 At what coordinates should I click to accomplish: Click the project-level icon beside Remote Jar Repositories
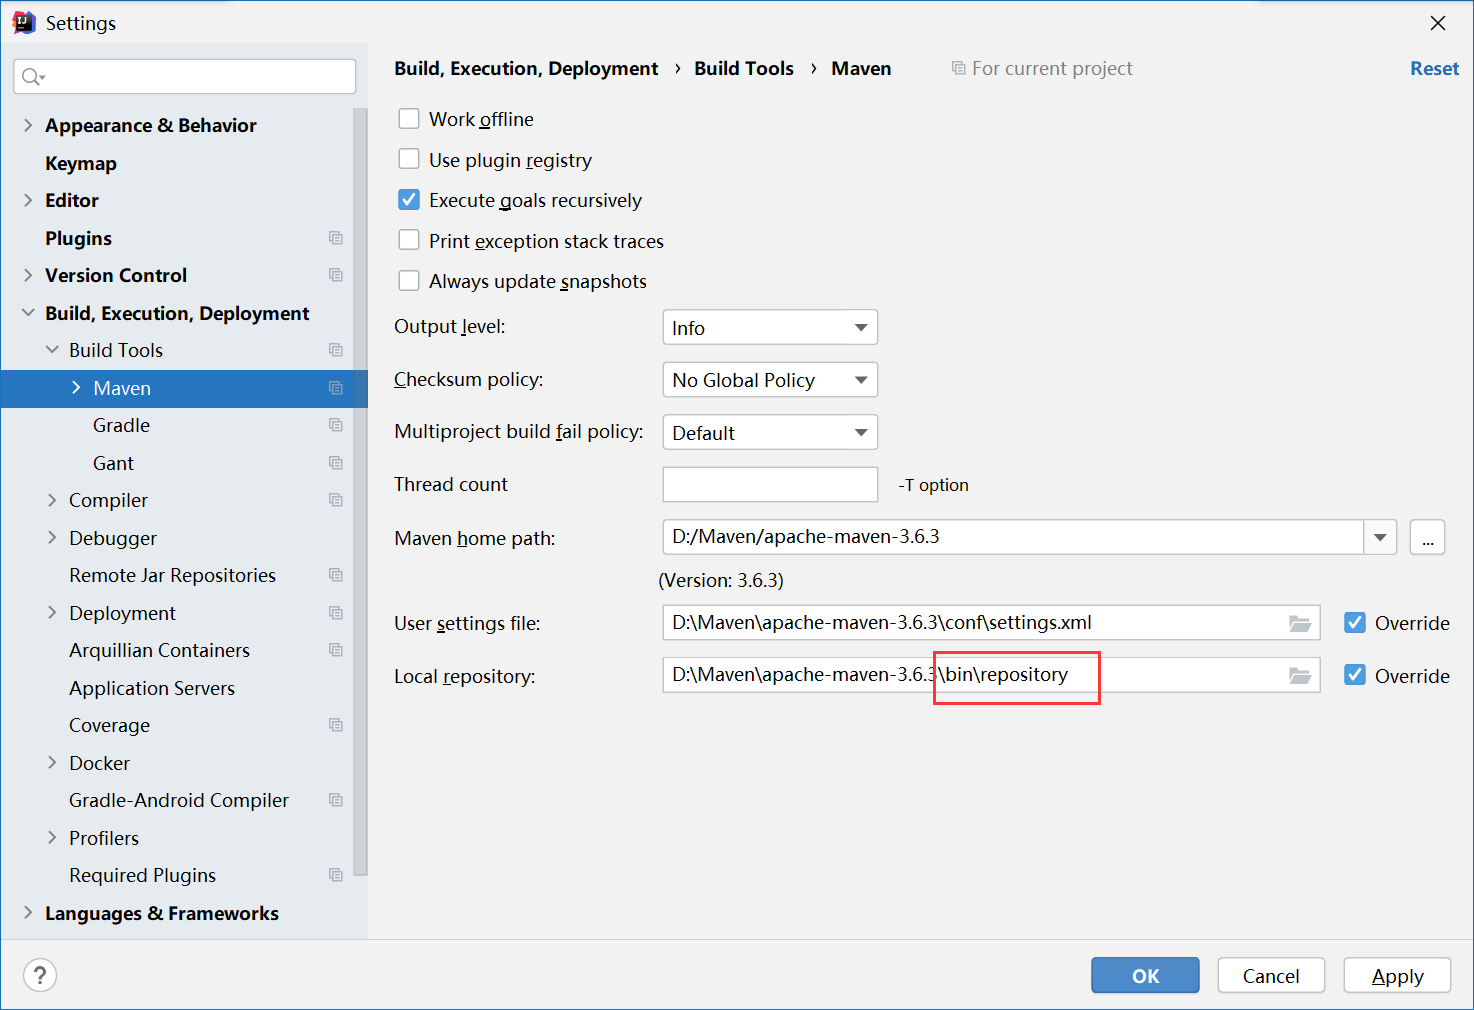point(336,575)
